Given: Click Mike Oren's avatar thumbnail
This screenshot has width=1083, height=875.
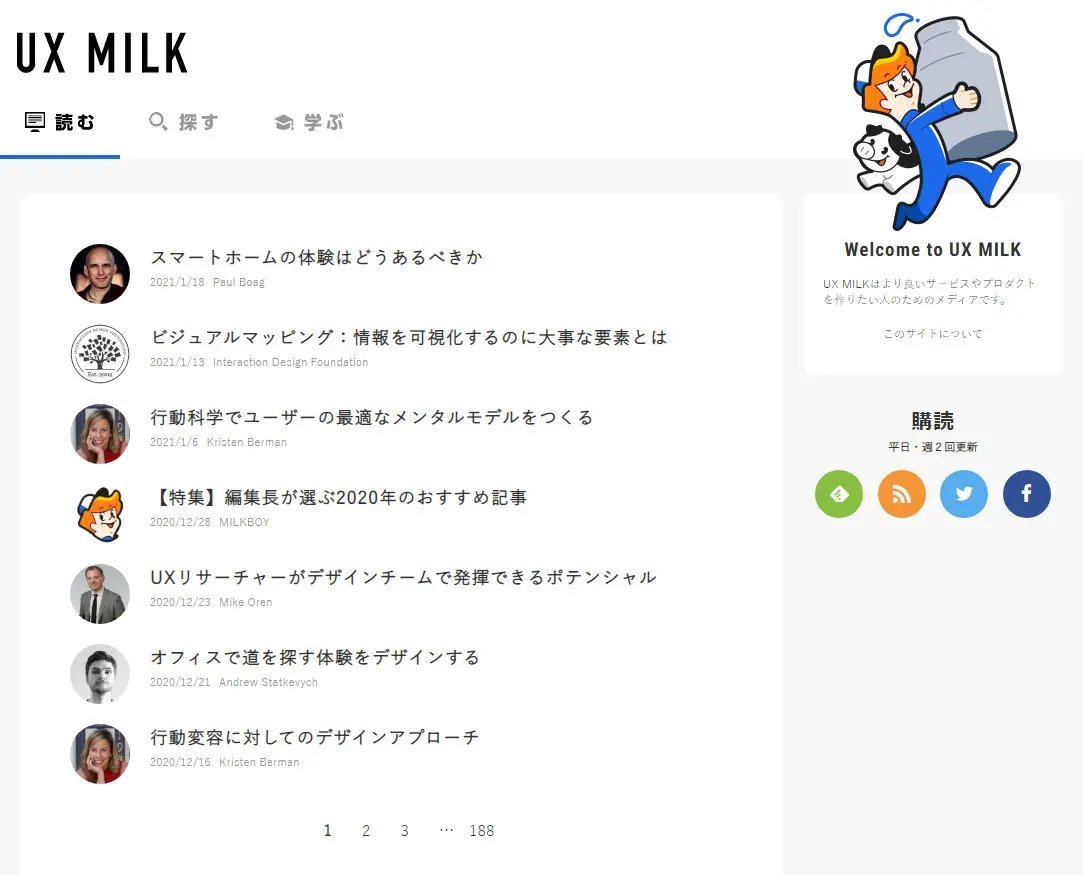Looking at the screenshot, I should point(100,595).
